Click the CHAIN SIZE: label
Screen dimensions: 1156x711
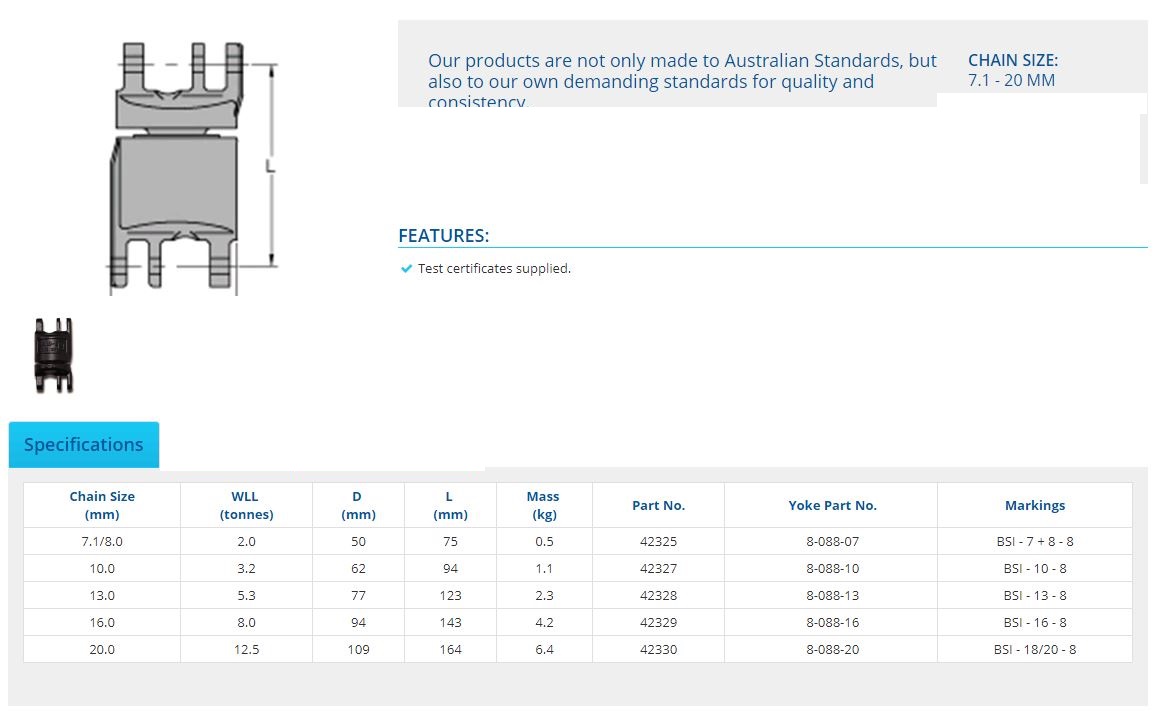click(x=1013, y=60)
